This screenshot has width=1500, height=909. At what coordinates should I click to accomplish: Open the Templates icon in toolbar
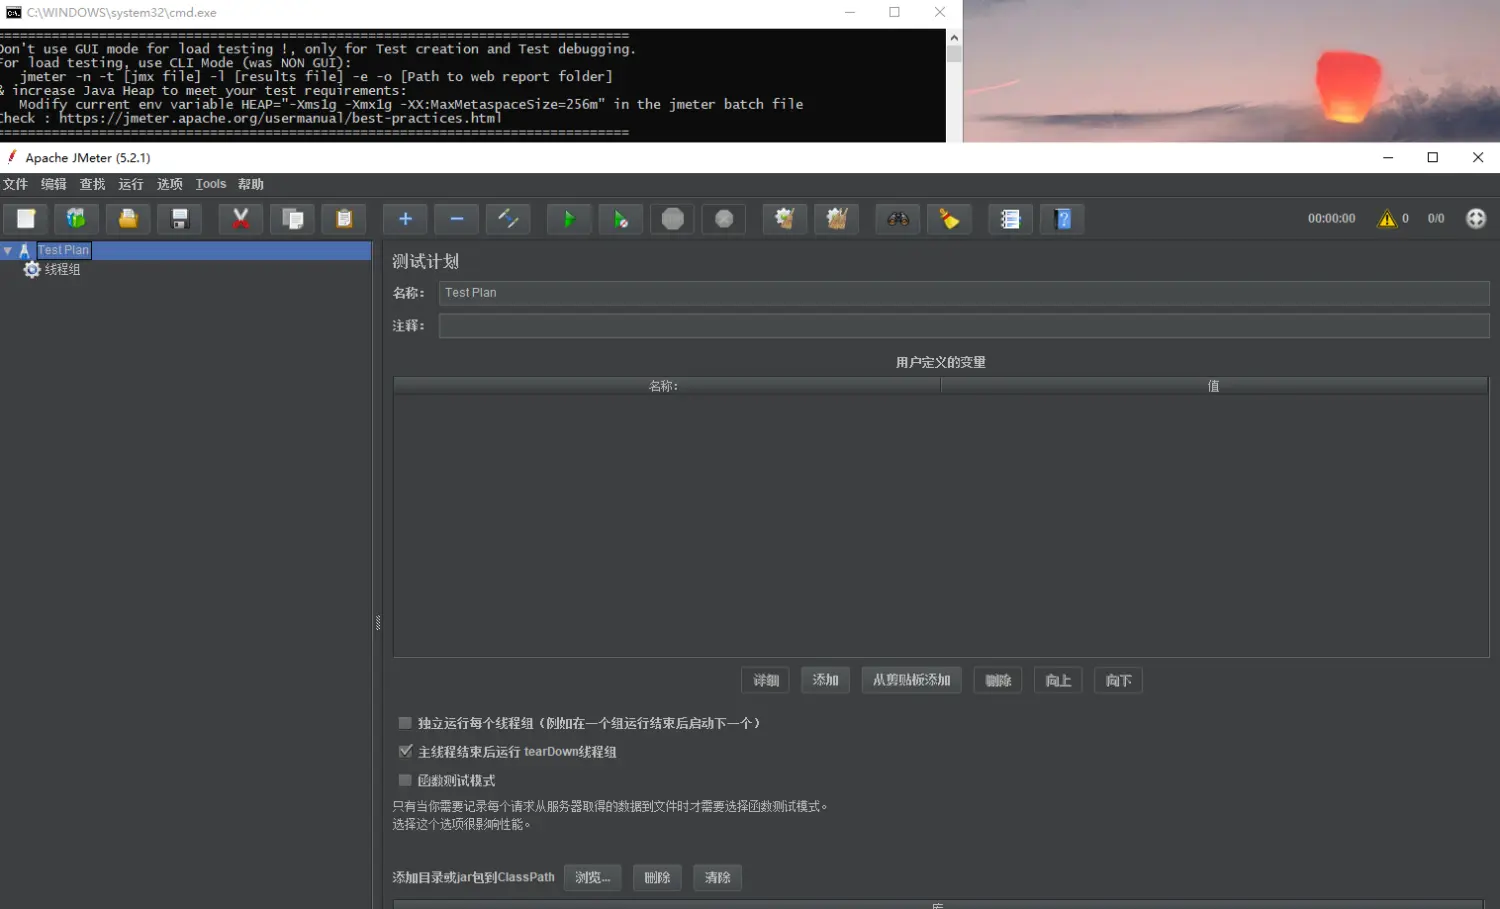coord(76,219)
